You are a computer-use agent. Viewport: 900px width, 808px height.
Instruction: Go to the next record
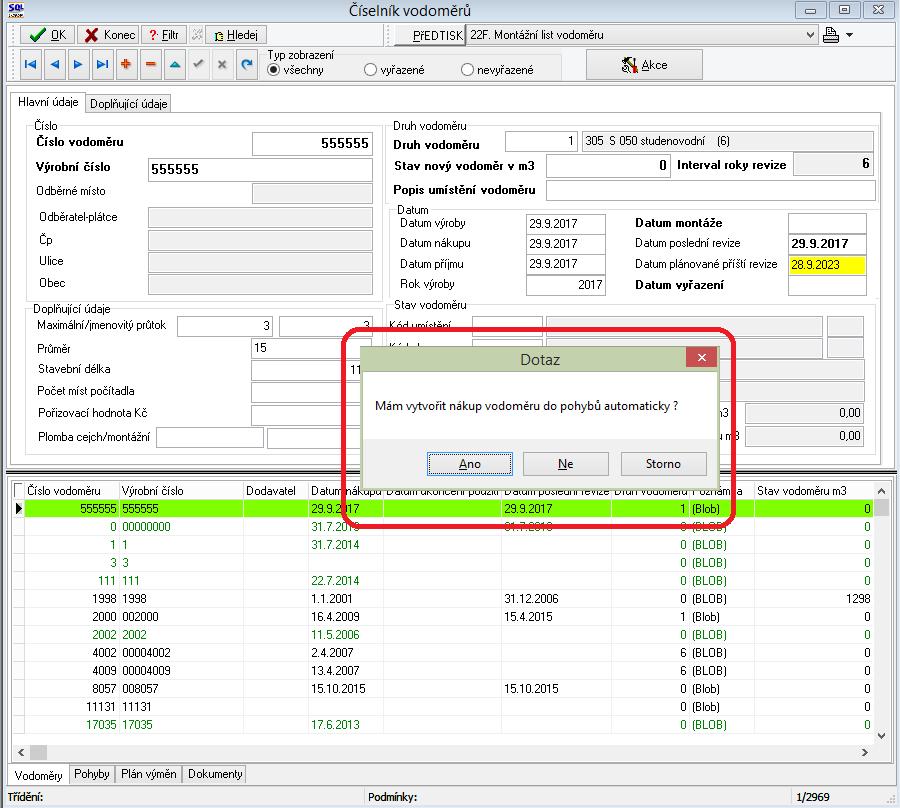pyautogui.click(x=78, y=65)
